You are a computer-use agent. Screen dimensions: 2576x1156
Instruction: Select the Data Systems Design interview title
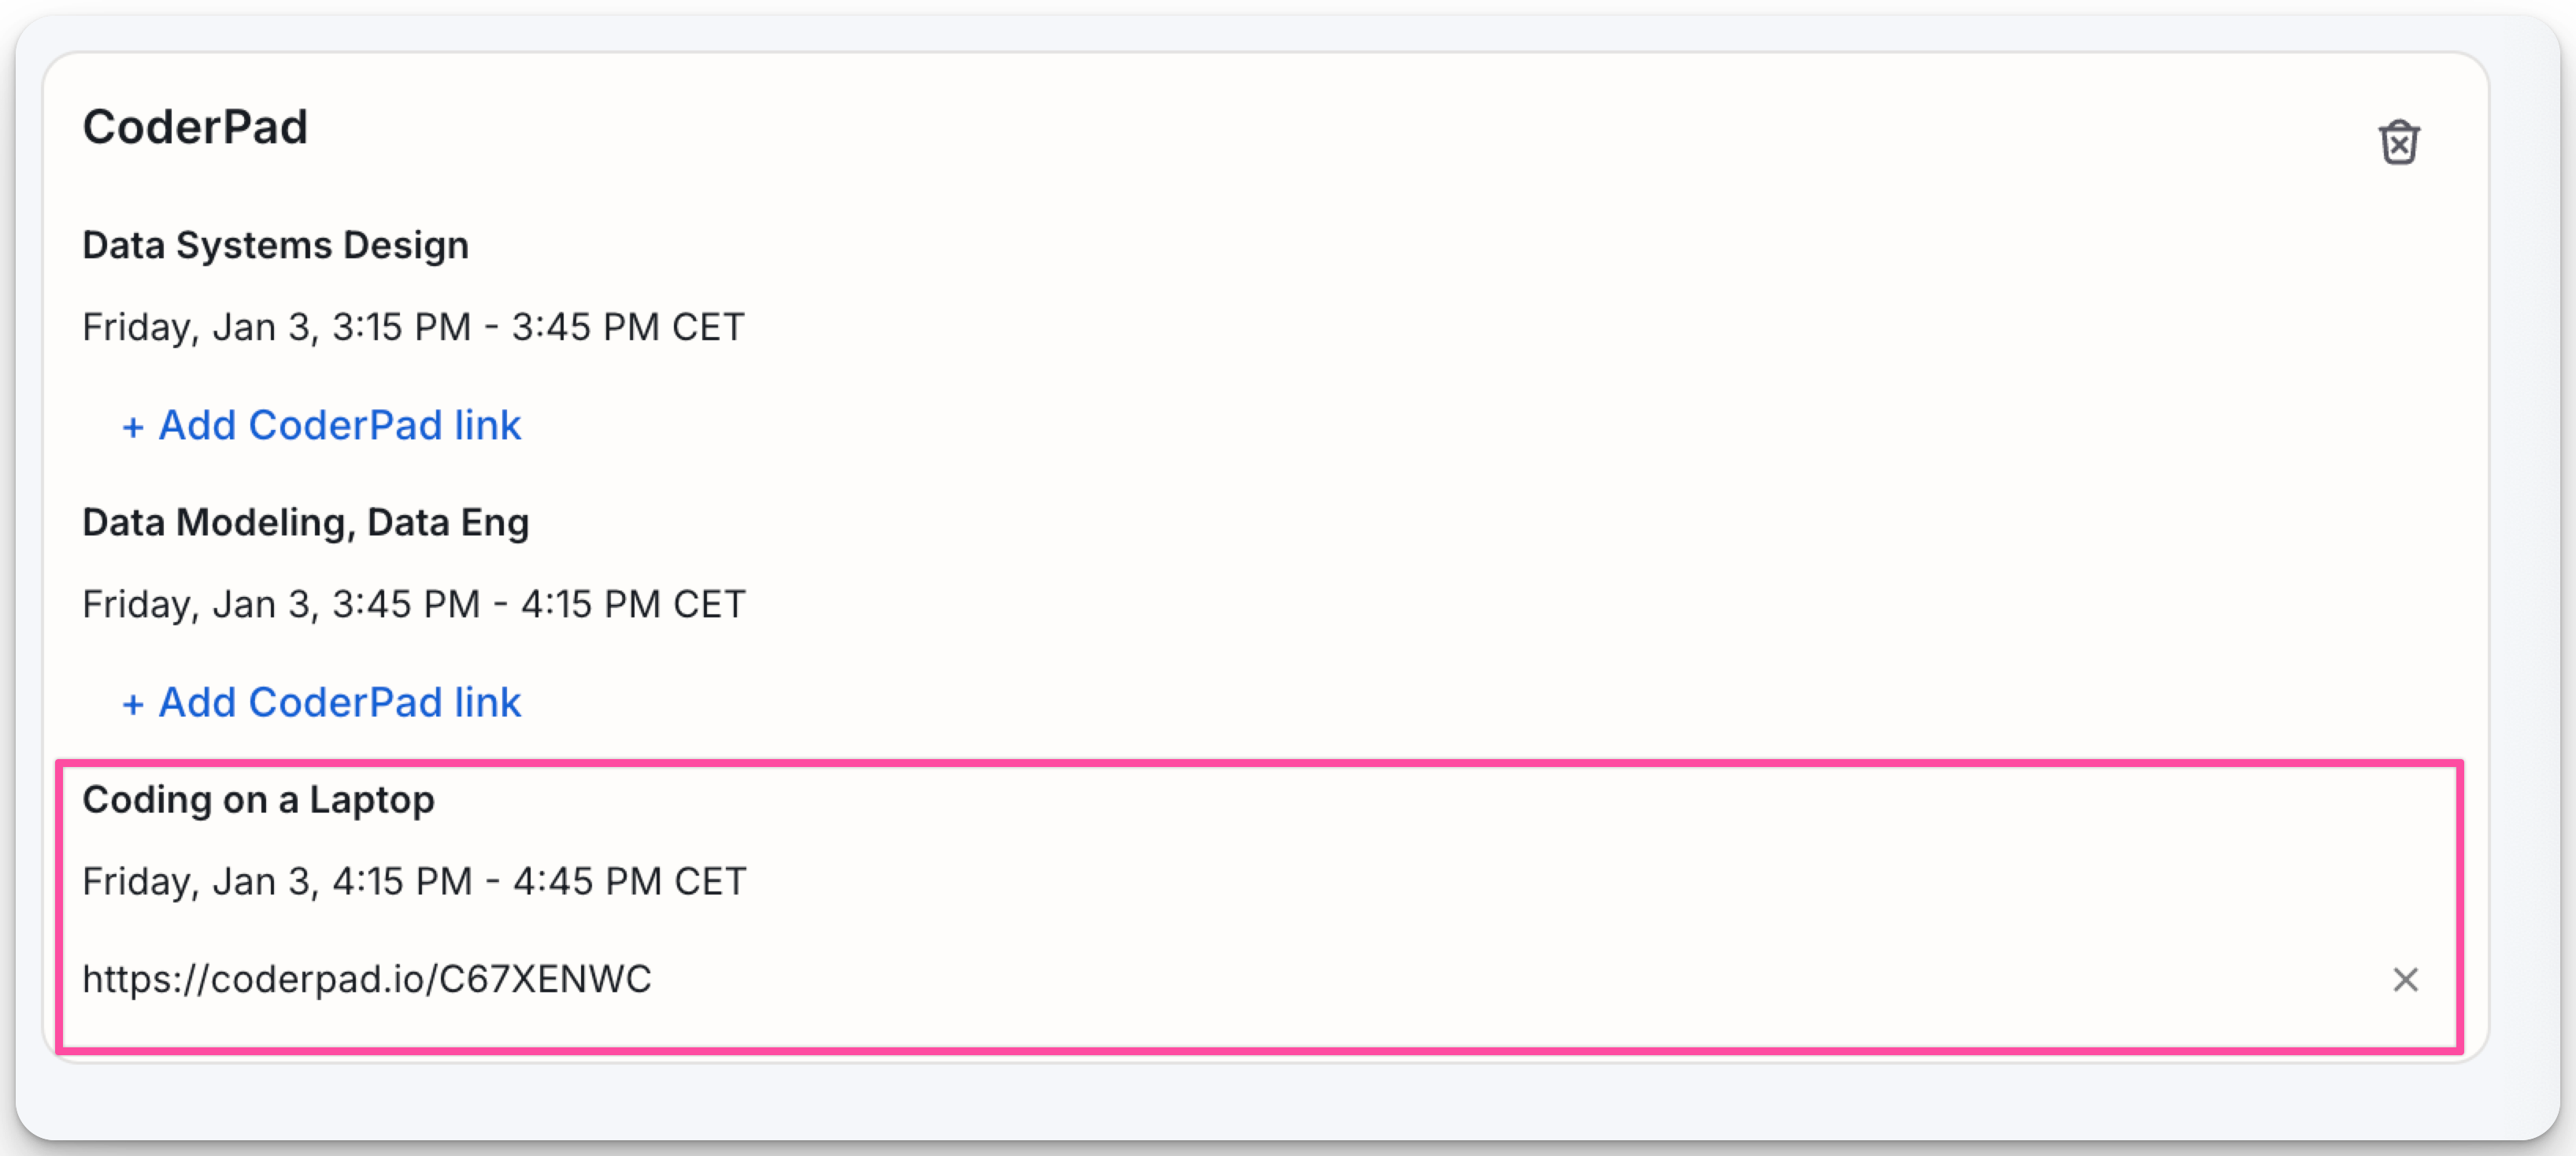click(x=275, y=245)
